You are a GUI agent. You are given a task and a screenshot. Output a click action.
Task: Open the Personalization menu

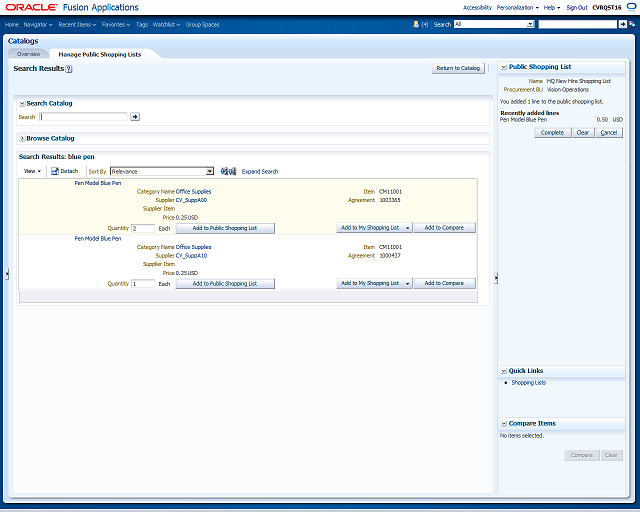[x=518, y=7]
